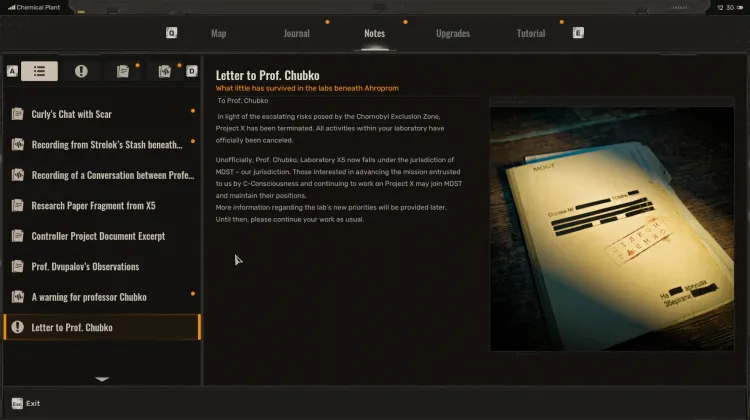This screenshot has width=750, height=420.
Task: Click audio icon beside A warning for professor
Action: pyautogui.click(x=18, y=297)
